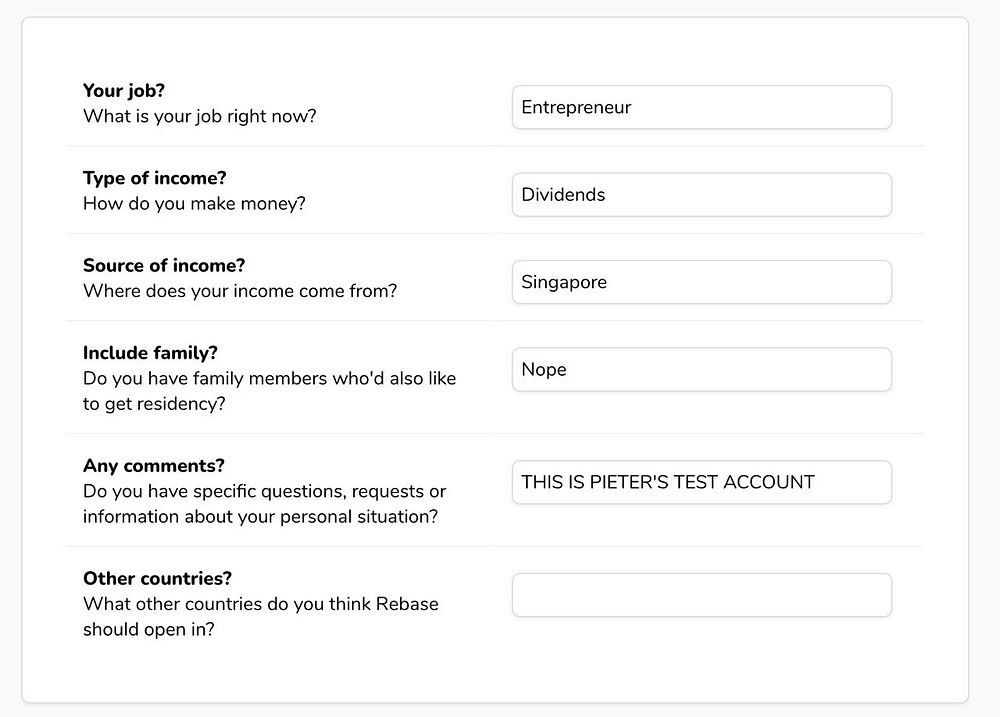Click the 'Source of income?' heading label
This screenshot has width=1000, height=717.
click(x=164, y=265)
